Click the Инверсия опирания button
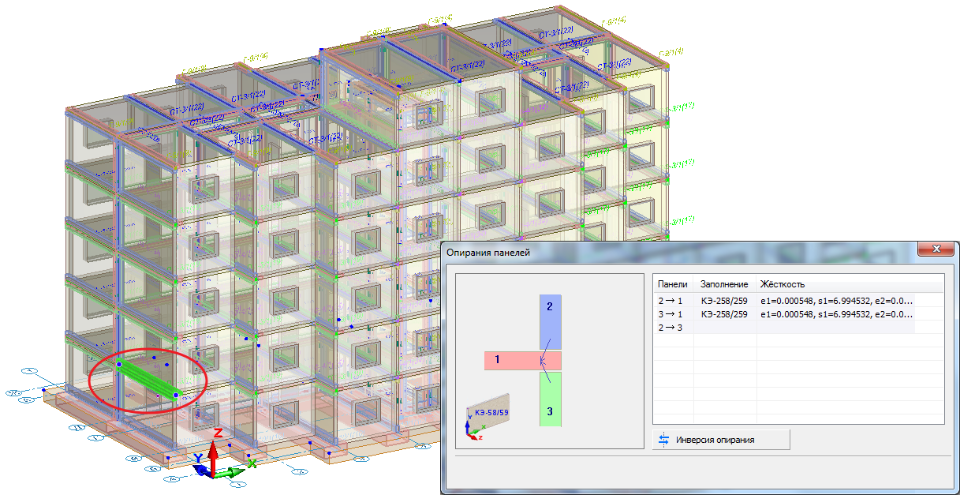The width and height of the screenshot is (960, 495). coord(721,440)
